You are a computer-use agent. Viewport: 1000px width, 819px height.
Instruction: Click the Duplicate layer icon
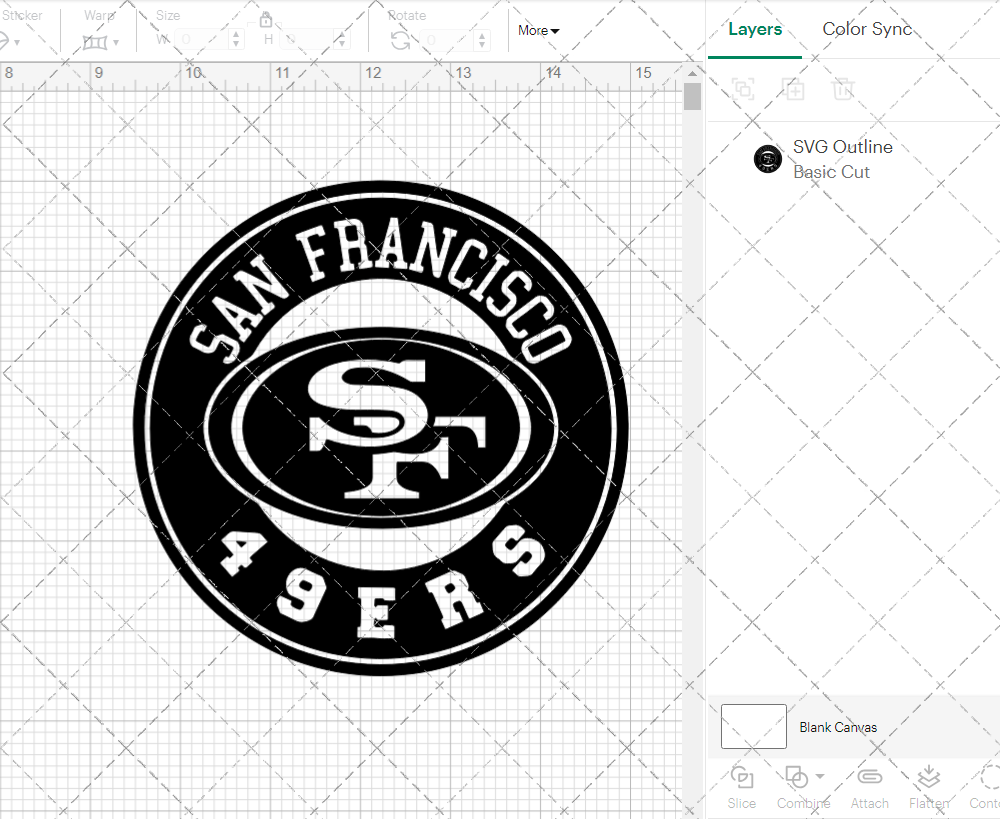(793, 89)
